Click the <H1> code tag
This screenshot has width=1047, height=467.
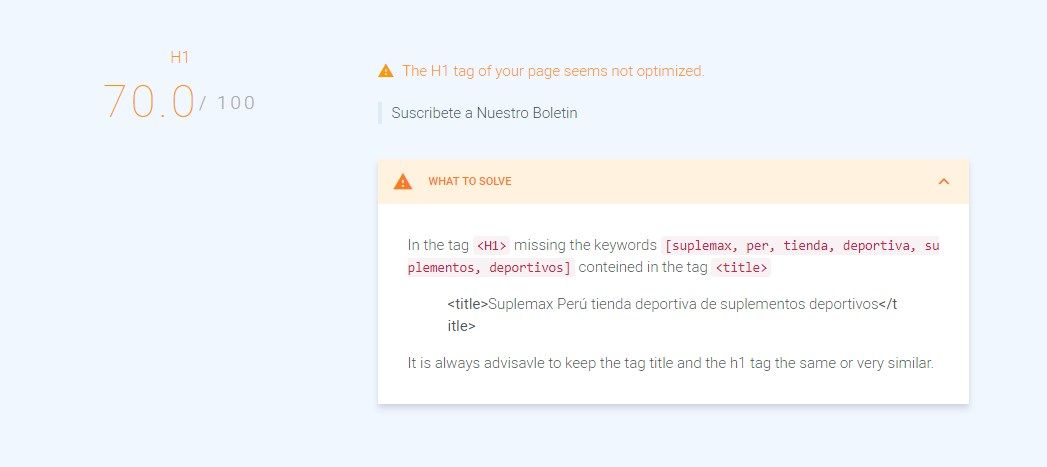[491, 246]
